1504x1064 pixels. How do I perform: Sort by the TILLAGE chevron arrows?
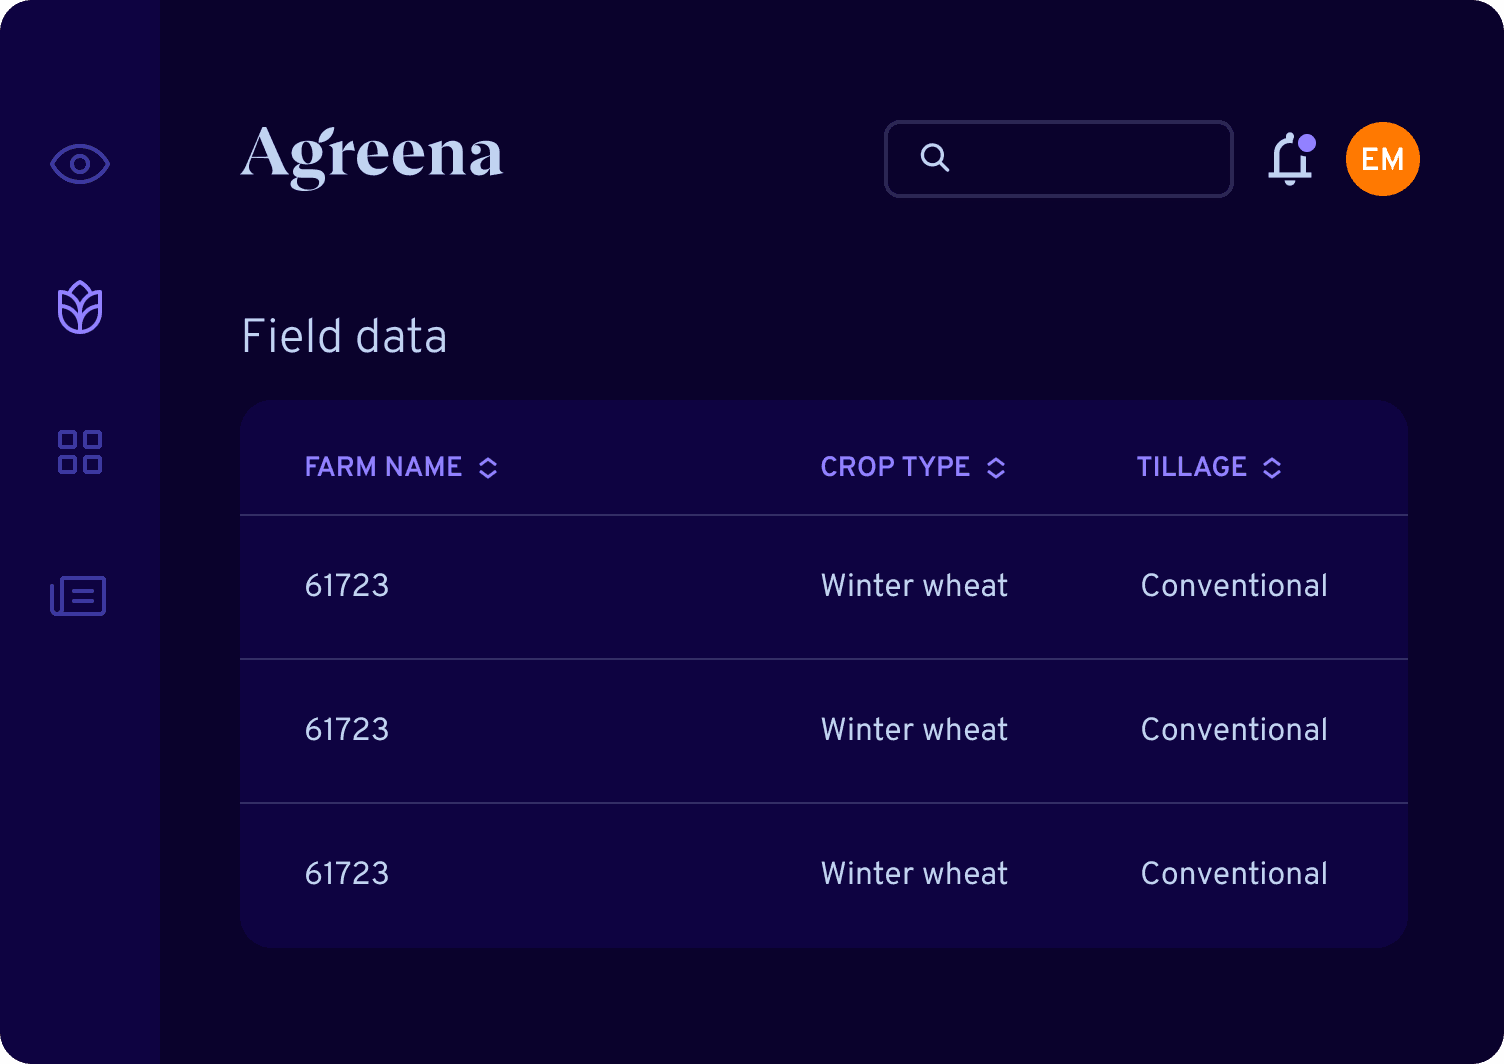tap(1272, 468)
